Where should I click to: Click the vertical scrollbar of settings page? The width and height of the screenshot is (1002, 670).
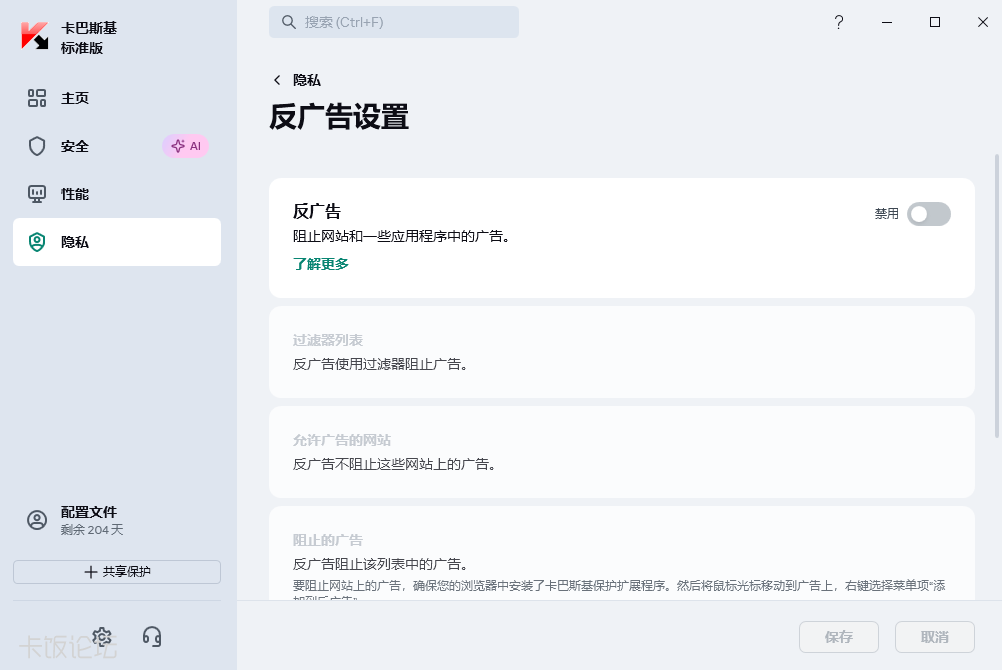(996, 295)
